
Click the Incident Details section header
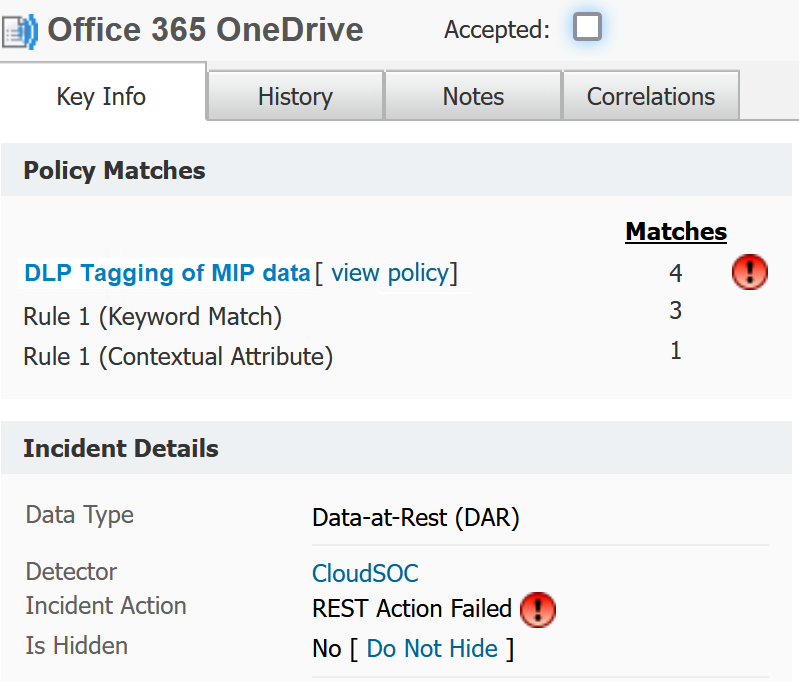(x=121, y=448)
